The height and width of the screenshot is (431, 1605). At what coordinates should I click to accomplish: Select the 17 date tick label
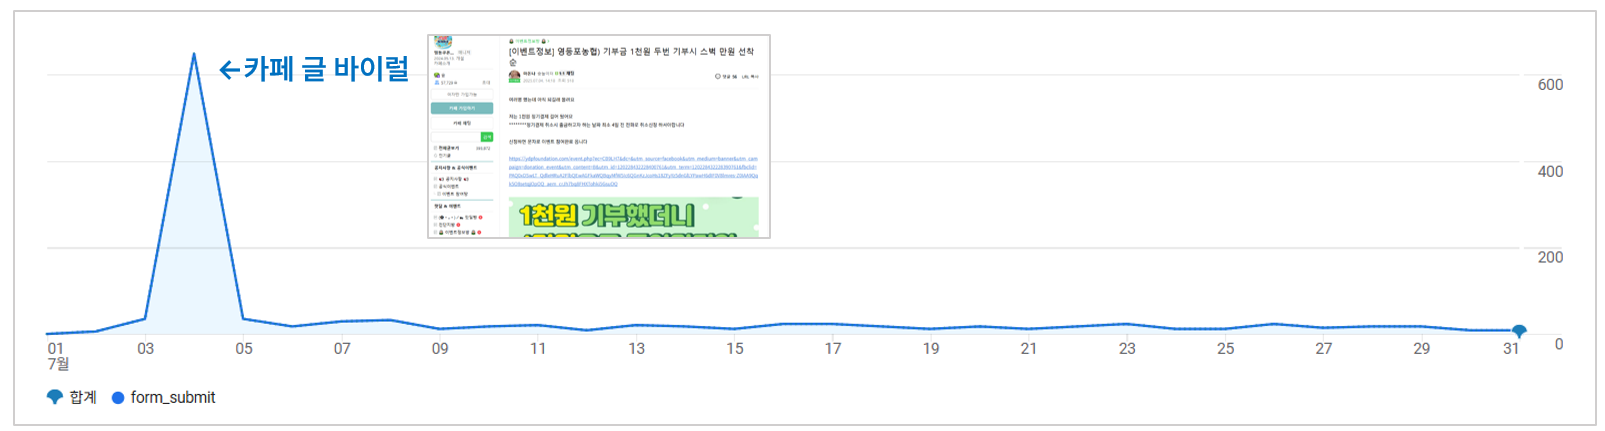click(832, 349)
